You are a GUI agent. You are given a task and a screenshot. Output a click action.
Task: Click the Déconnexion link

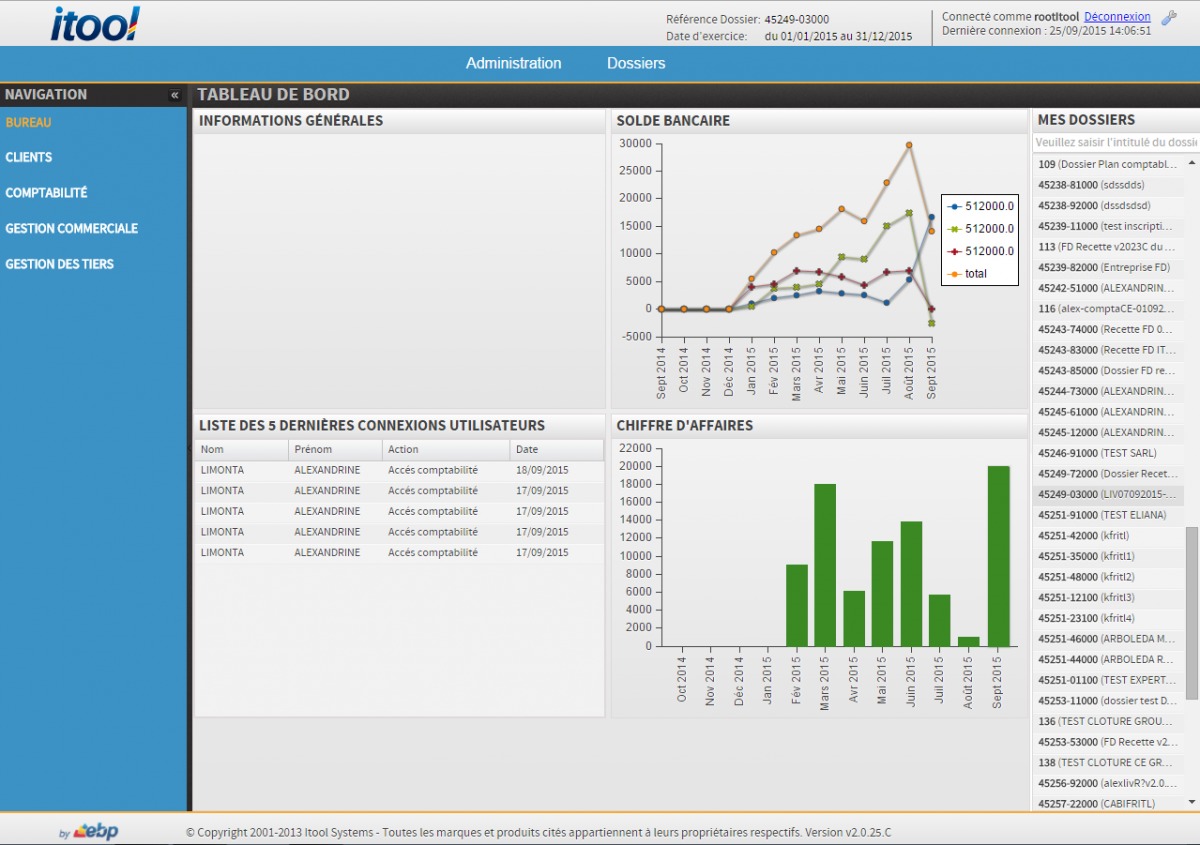pos(1117,17)
